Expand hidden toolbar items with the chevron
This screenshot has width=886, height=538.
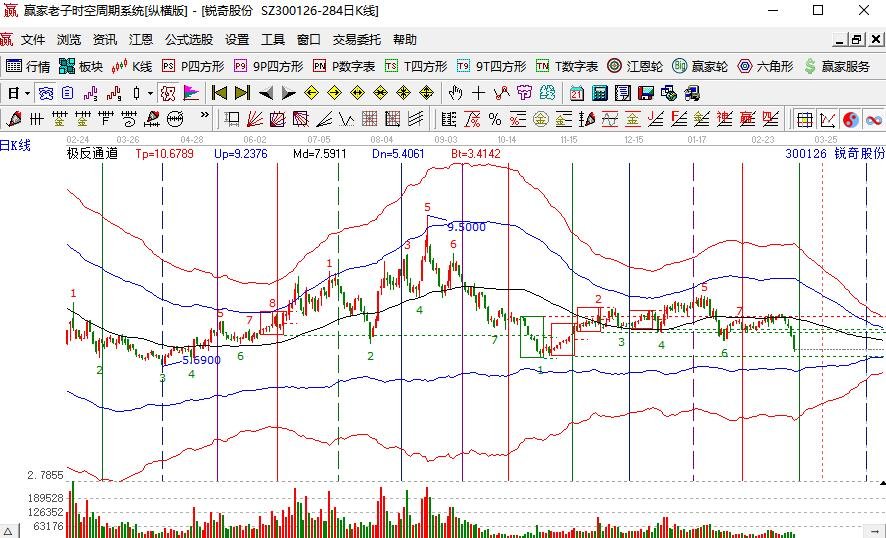205,115
